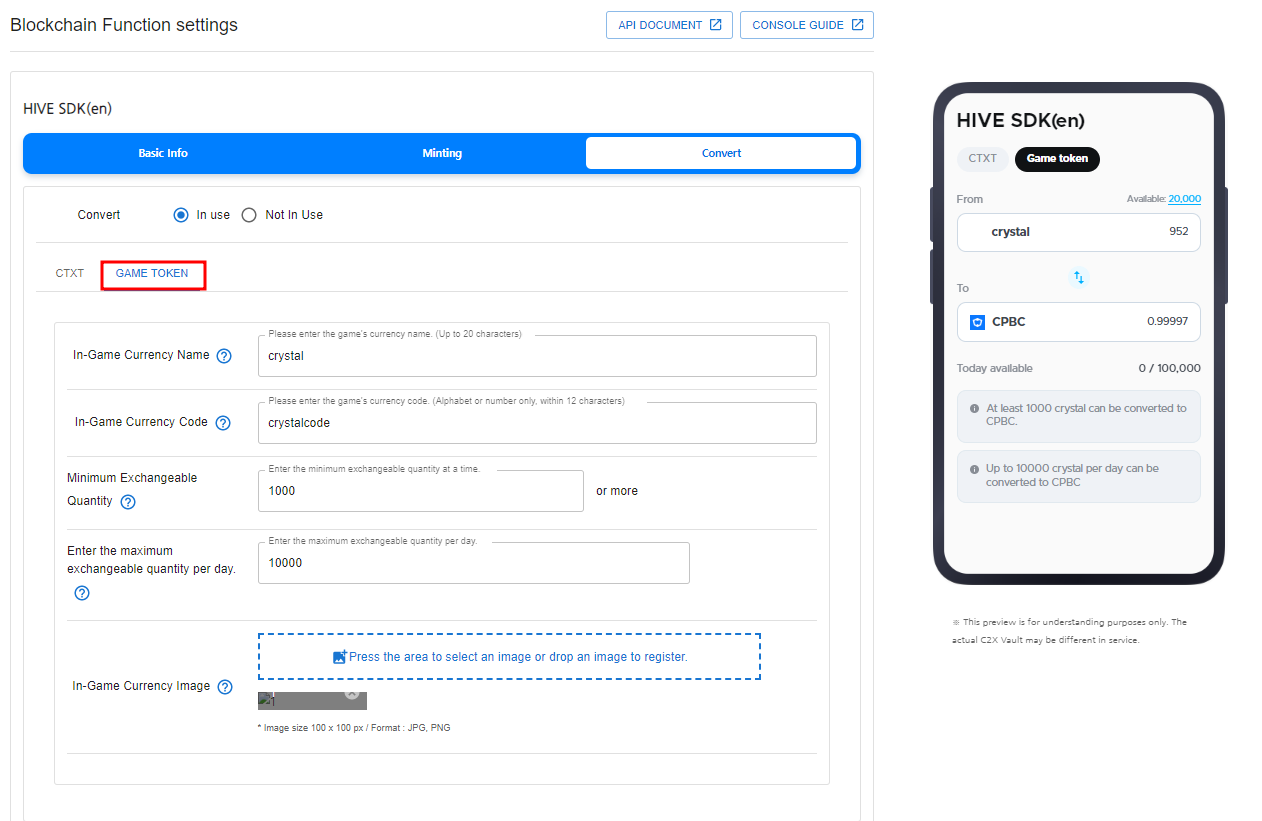1262x821 pixels.
Task: Switch to the Minting tab
Action: 442,153
